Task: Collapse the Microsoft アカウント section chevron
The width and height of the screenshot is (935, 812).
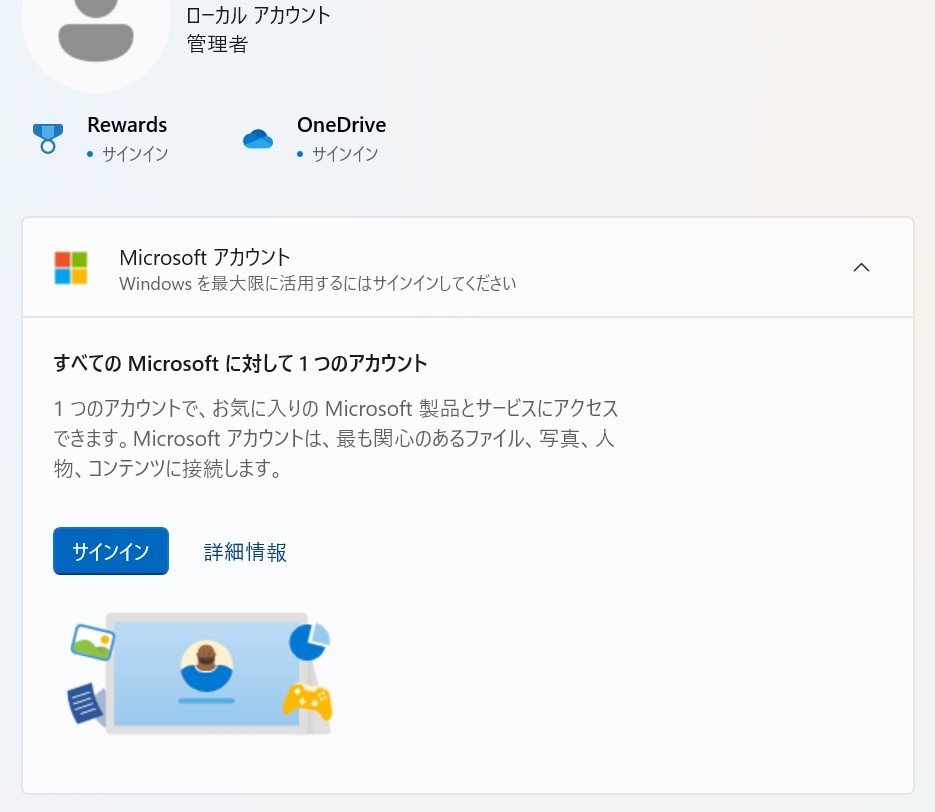Action: click(861, 267)
